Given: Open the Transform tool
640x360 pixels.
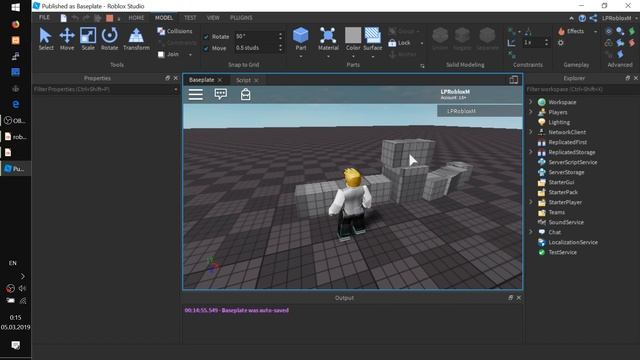Looking at the screenshot, I should tap(136, 39).
